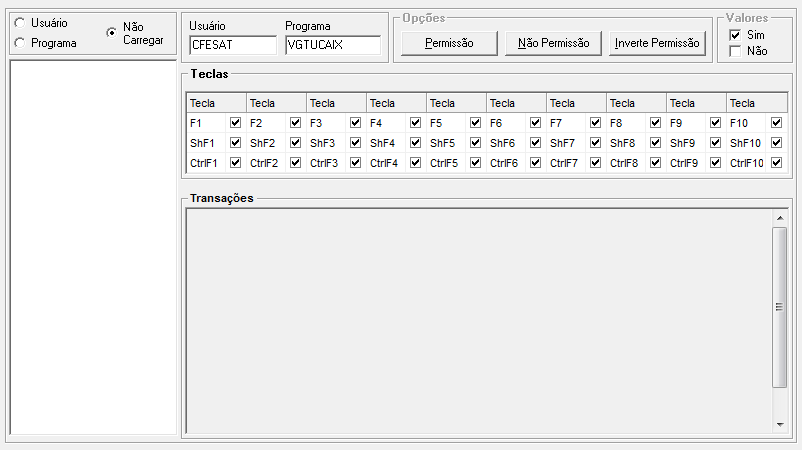
Task: Uncheck the CtrlF10 key checkbox
Action: tap(776, 163)
